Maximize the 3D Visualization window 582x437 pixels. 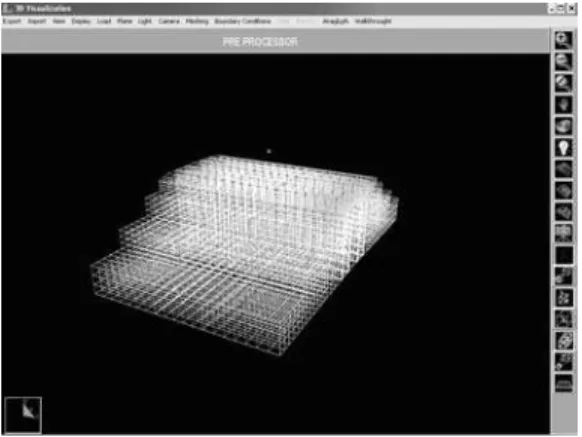click(x=561, y=8)
